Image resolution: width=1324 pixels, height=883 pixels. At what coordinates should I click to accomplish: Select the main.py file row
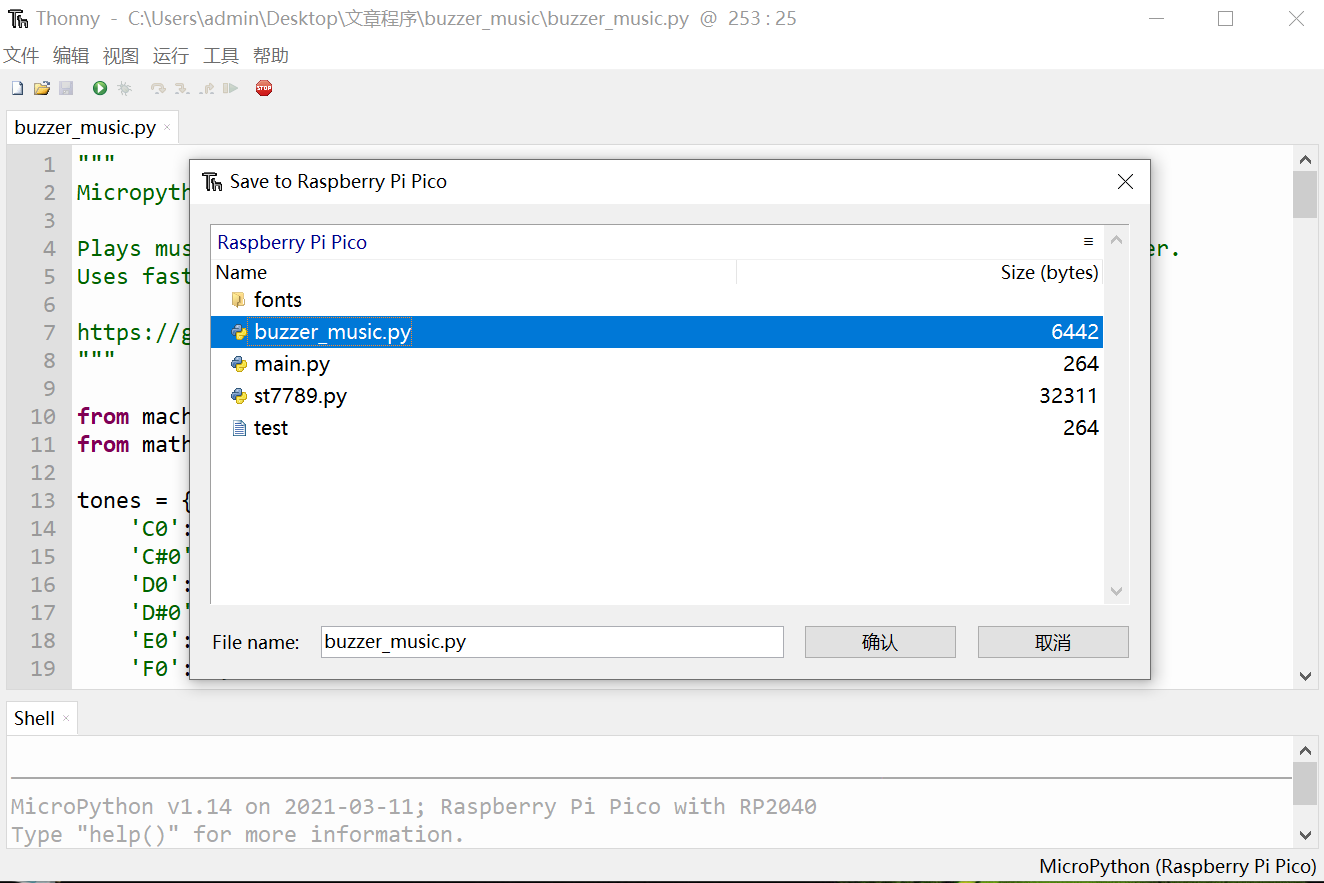657,364
